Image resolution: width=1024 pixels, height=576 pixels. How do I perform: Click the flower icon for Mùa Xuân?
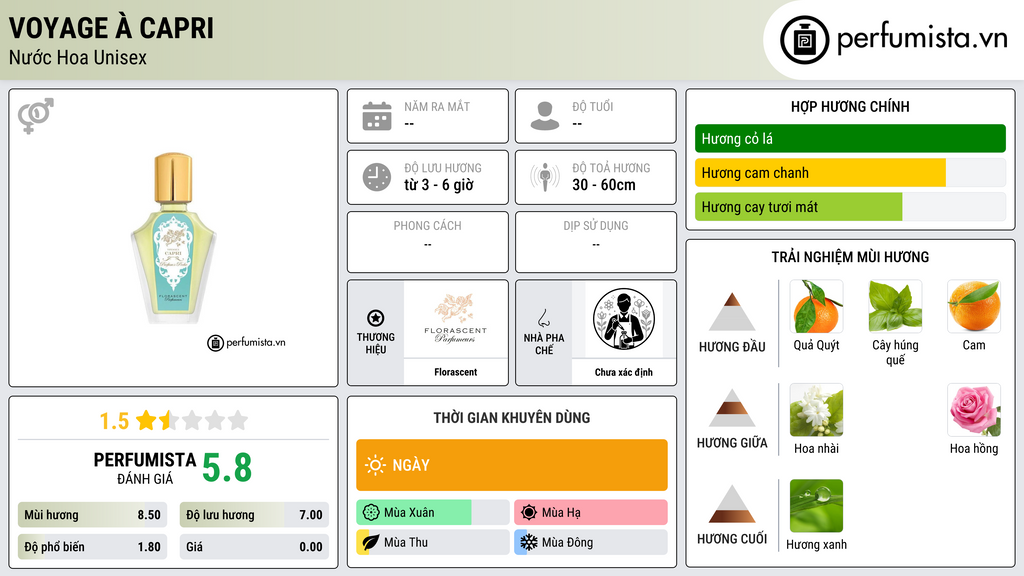tap(371, 513)
